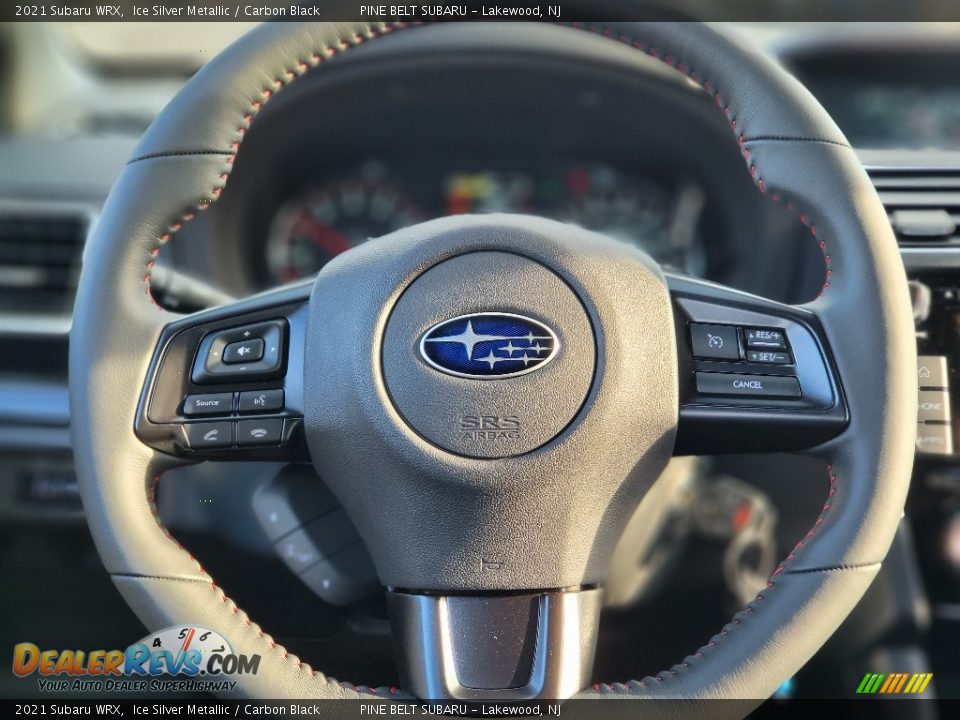The width and height of the screenshot is (960, 720).
Task: Tap the CANCEL cruise button
Action: [748, 384]
